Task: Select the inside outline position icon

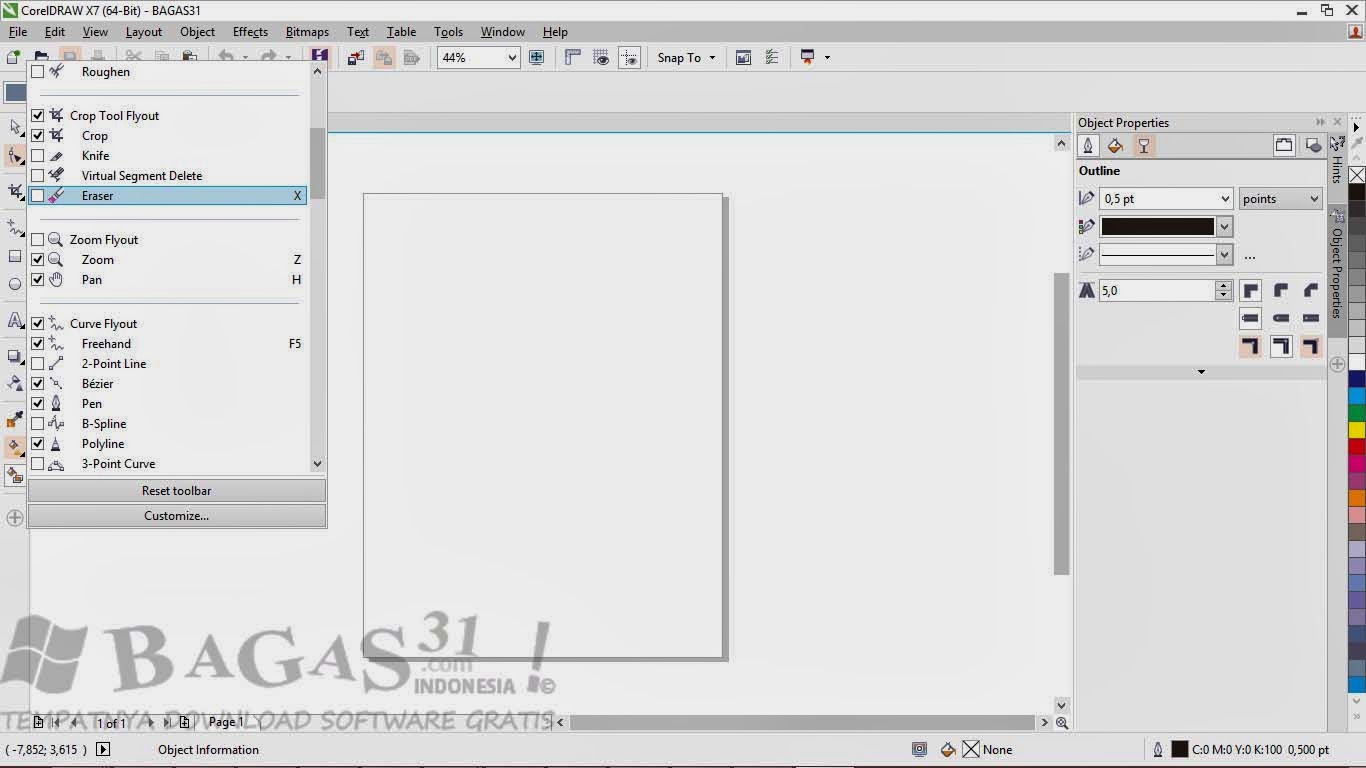Action: click(x=1311, y=346)
